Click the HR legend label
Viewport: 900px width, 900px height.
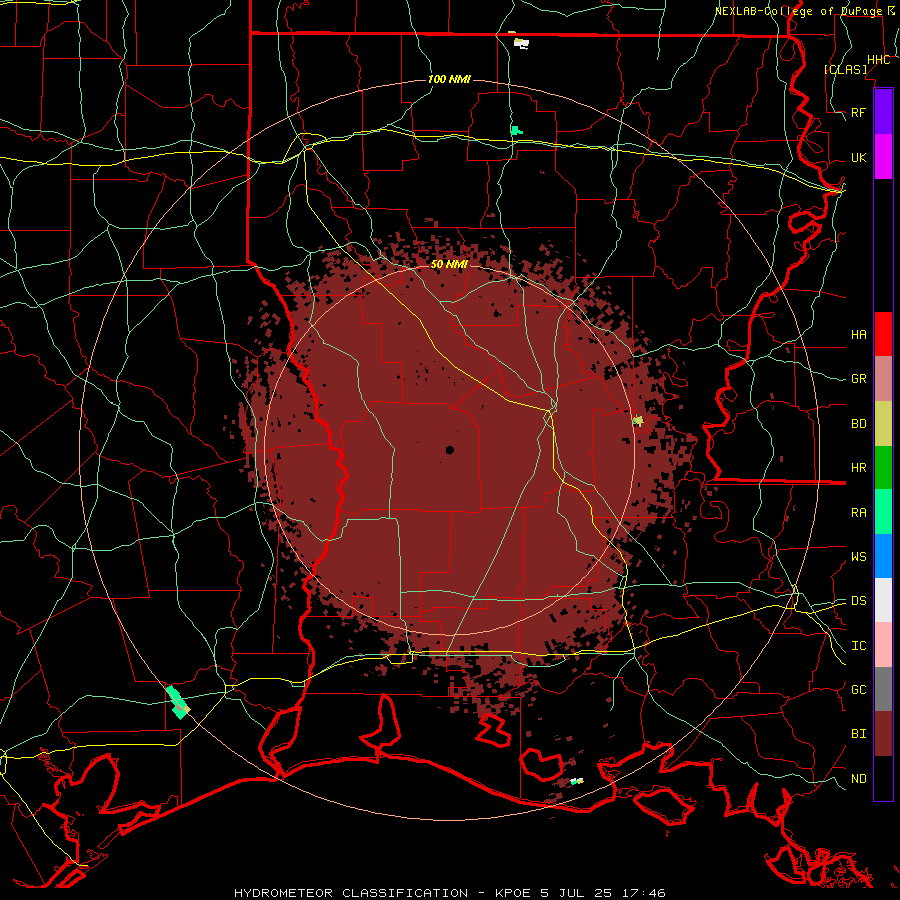pos(859,468)
